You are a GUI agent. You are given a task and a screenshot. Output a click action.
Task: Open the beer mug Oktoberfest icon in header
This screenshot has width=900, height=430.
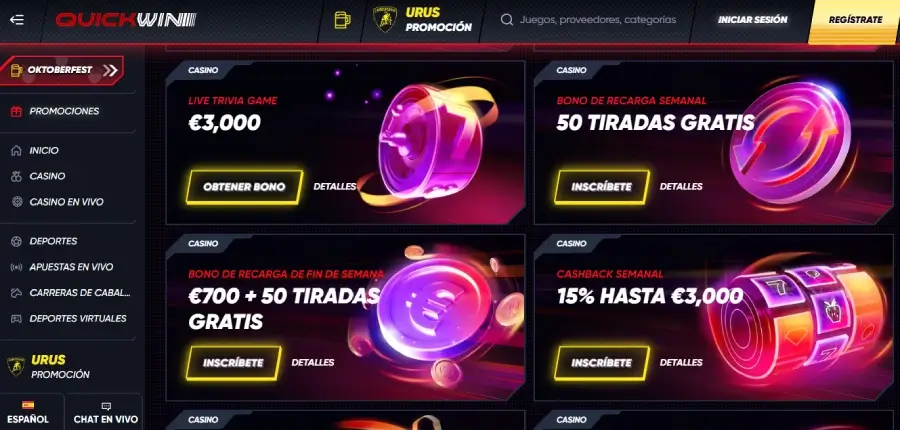point(342,20)
